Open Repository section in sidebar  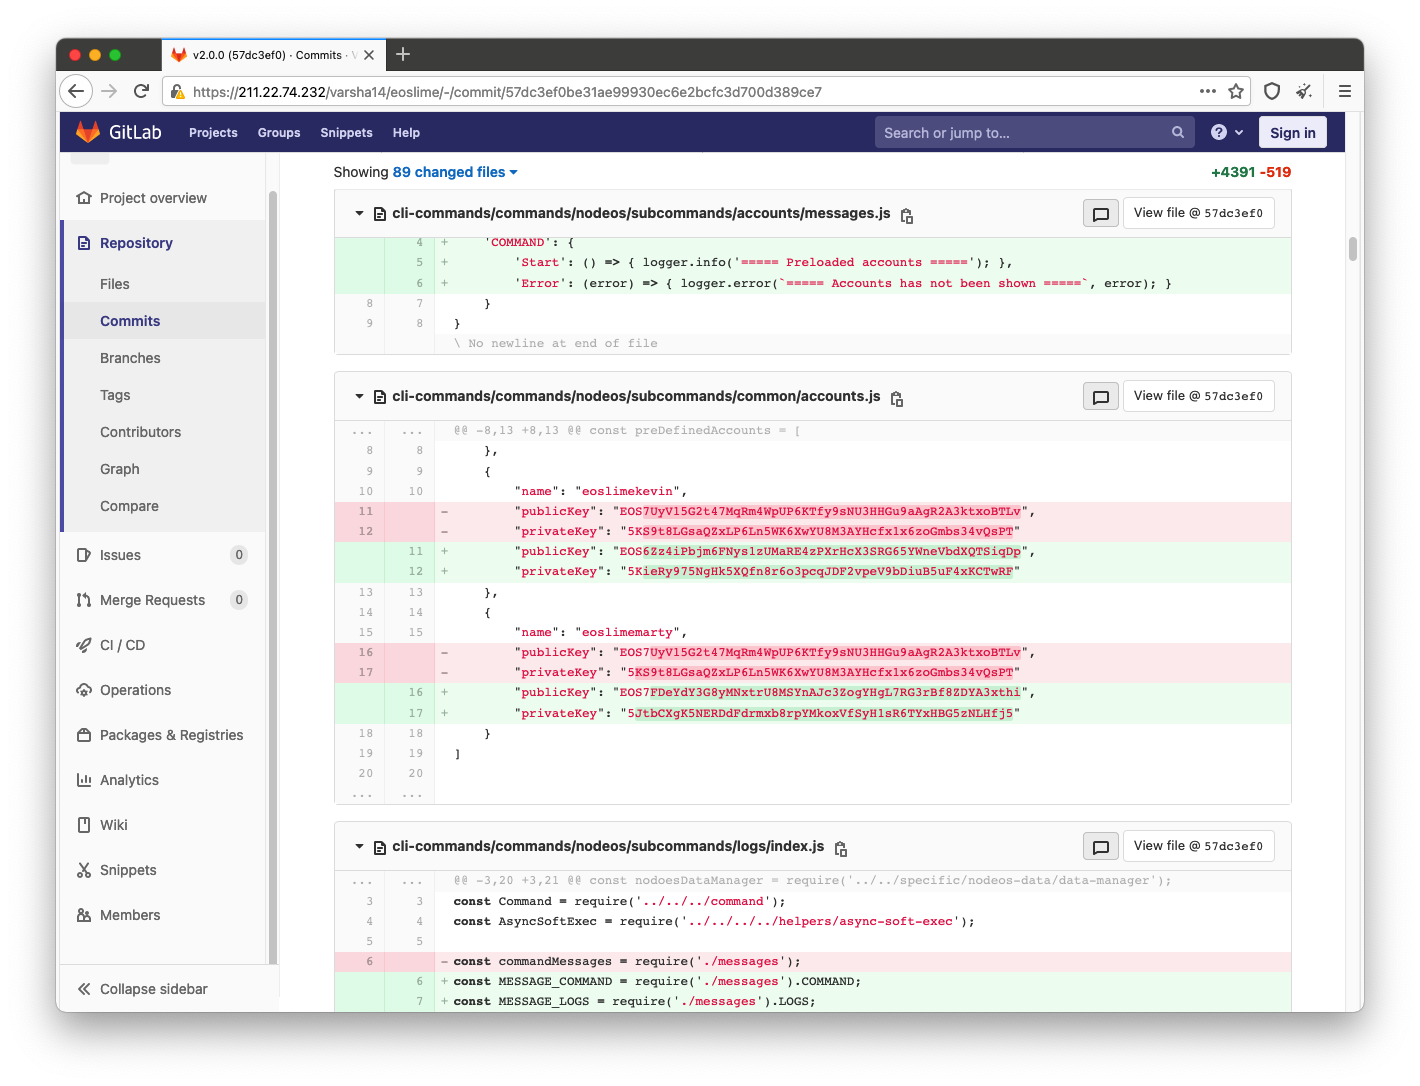(x=136, y=243)
